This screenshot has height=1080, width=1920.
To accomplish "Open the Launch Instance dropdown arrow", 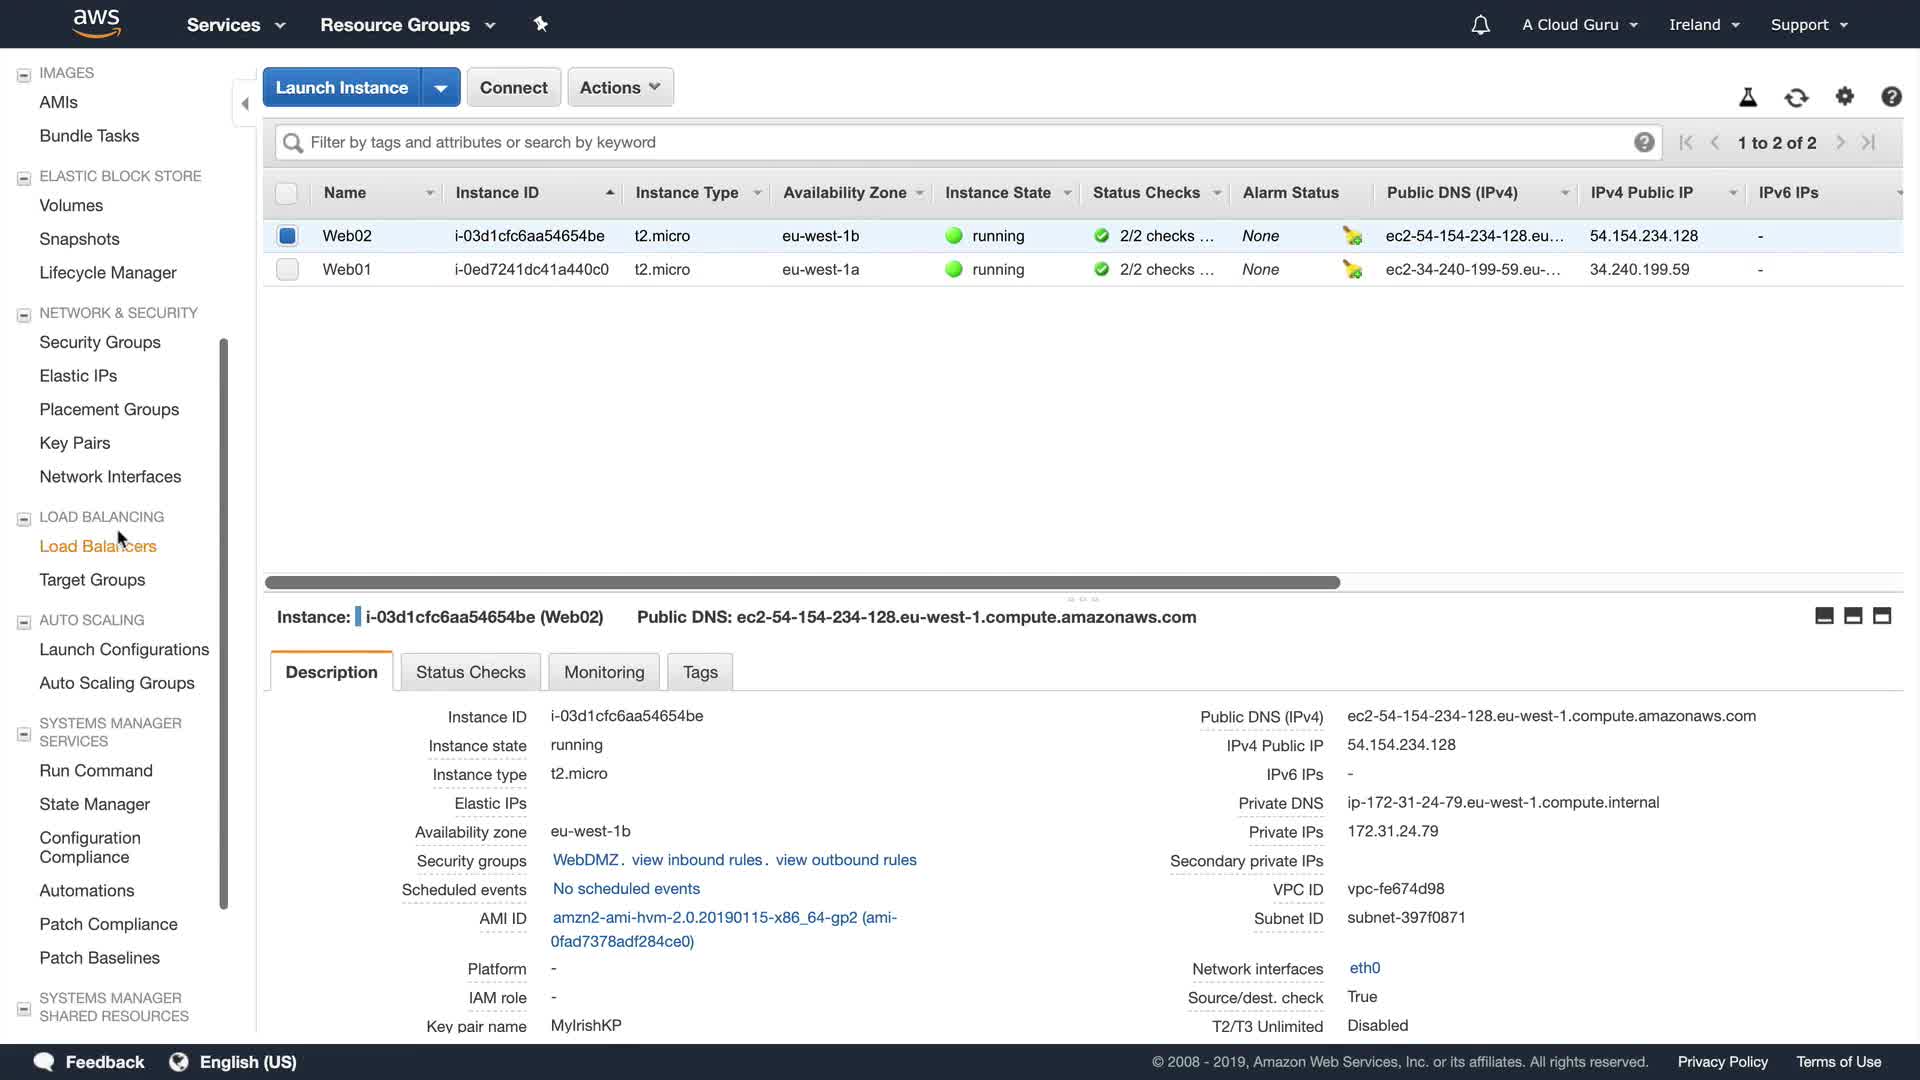I will 440,88.
